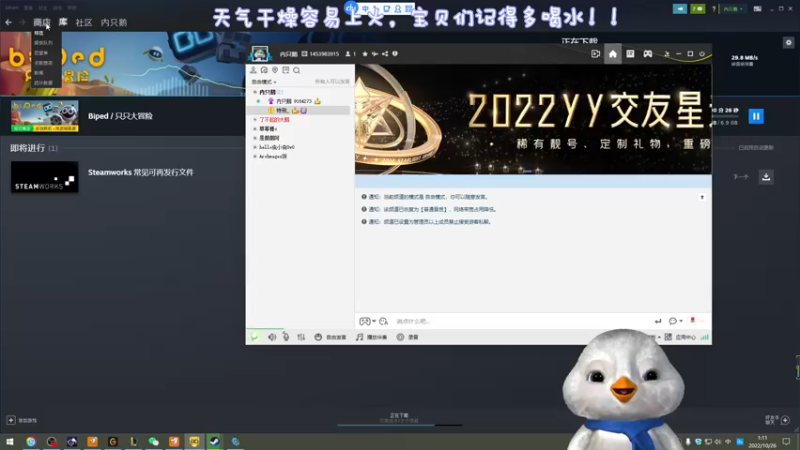Viewport: 800px width, 450px height.
Task: Open 应用中心 in YY bottom bar
Action: coord(680,337)
